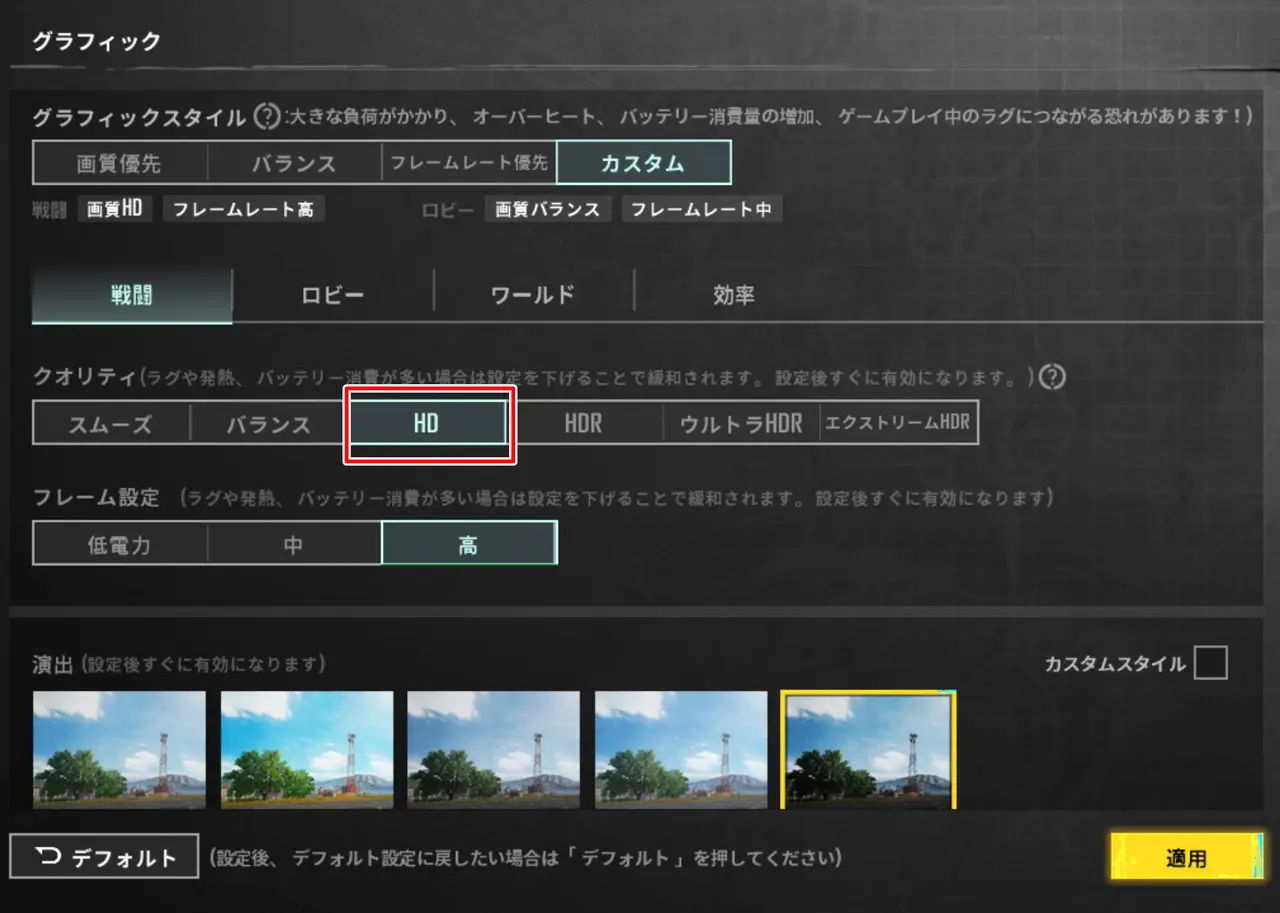This screenshot has width=1280, height=913.
Task: Select カスタム graphics style
Action: pos(643,163)
